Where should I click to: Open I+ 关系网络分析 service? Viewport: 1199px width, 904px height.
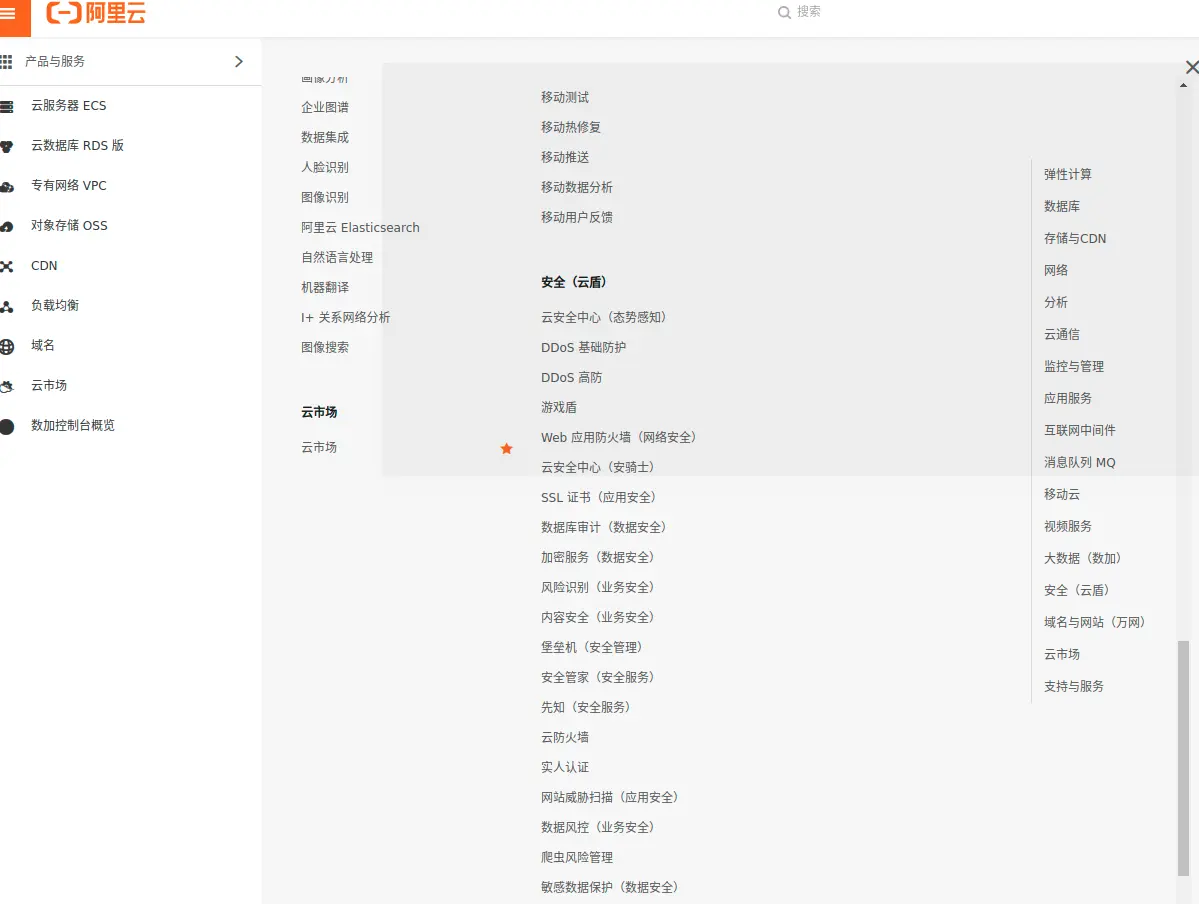point(346,317)
